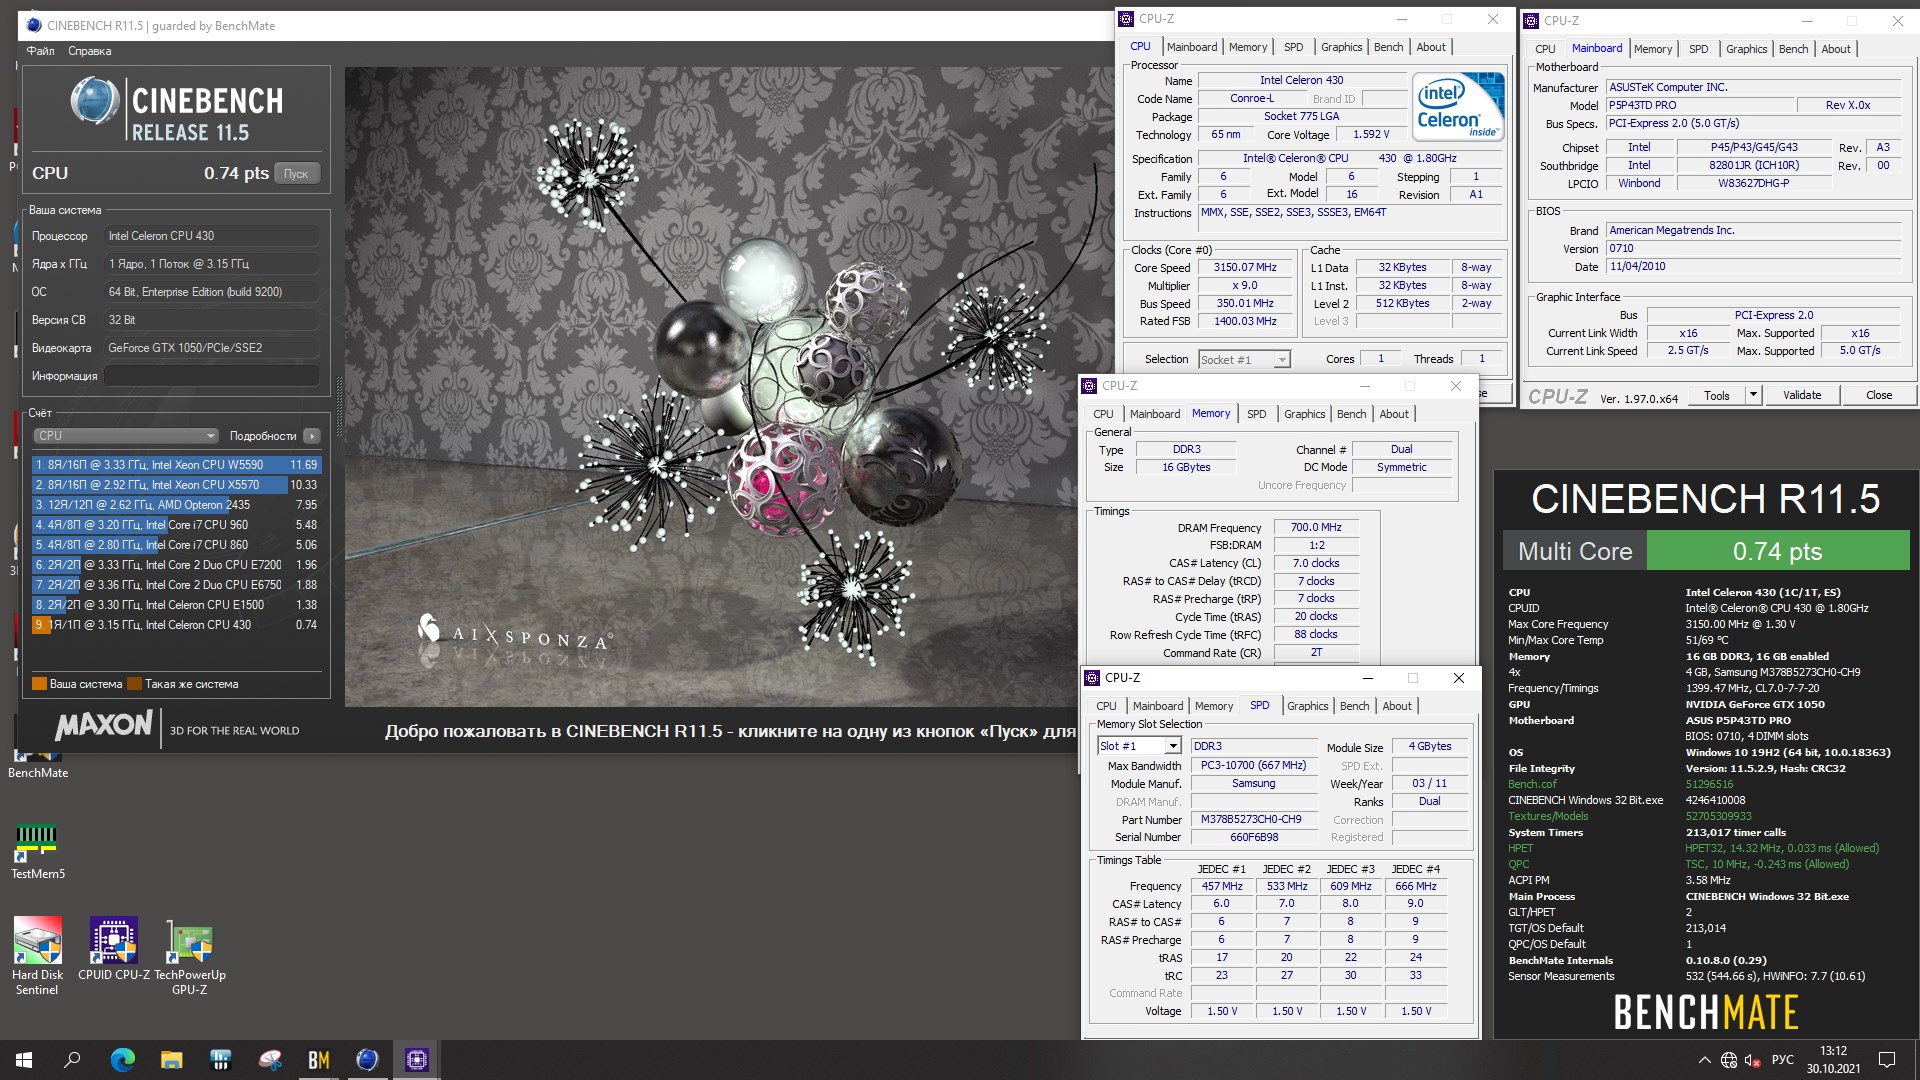Screen dimensions: 1920x1080
Task: Open Socket #1 selection dropdown
Action: pos(1244,359)
